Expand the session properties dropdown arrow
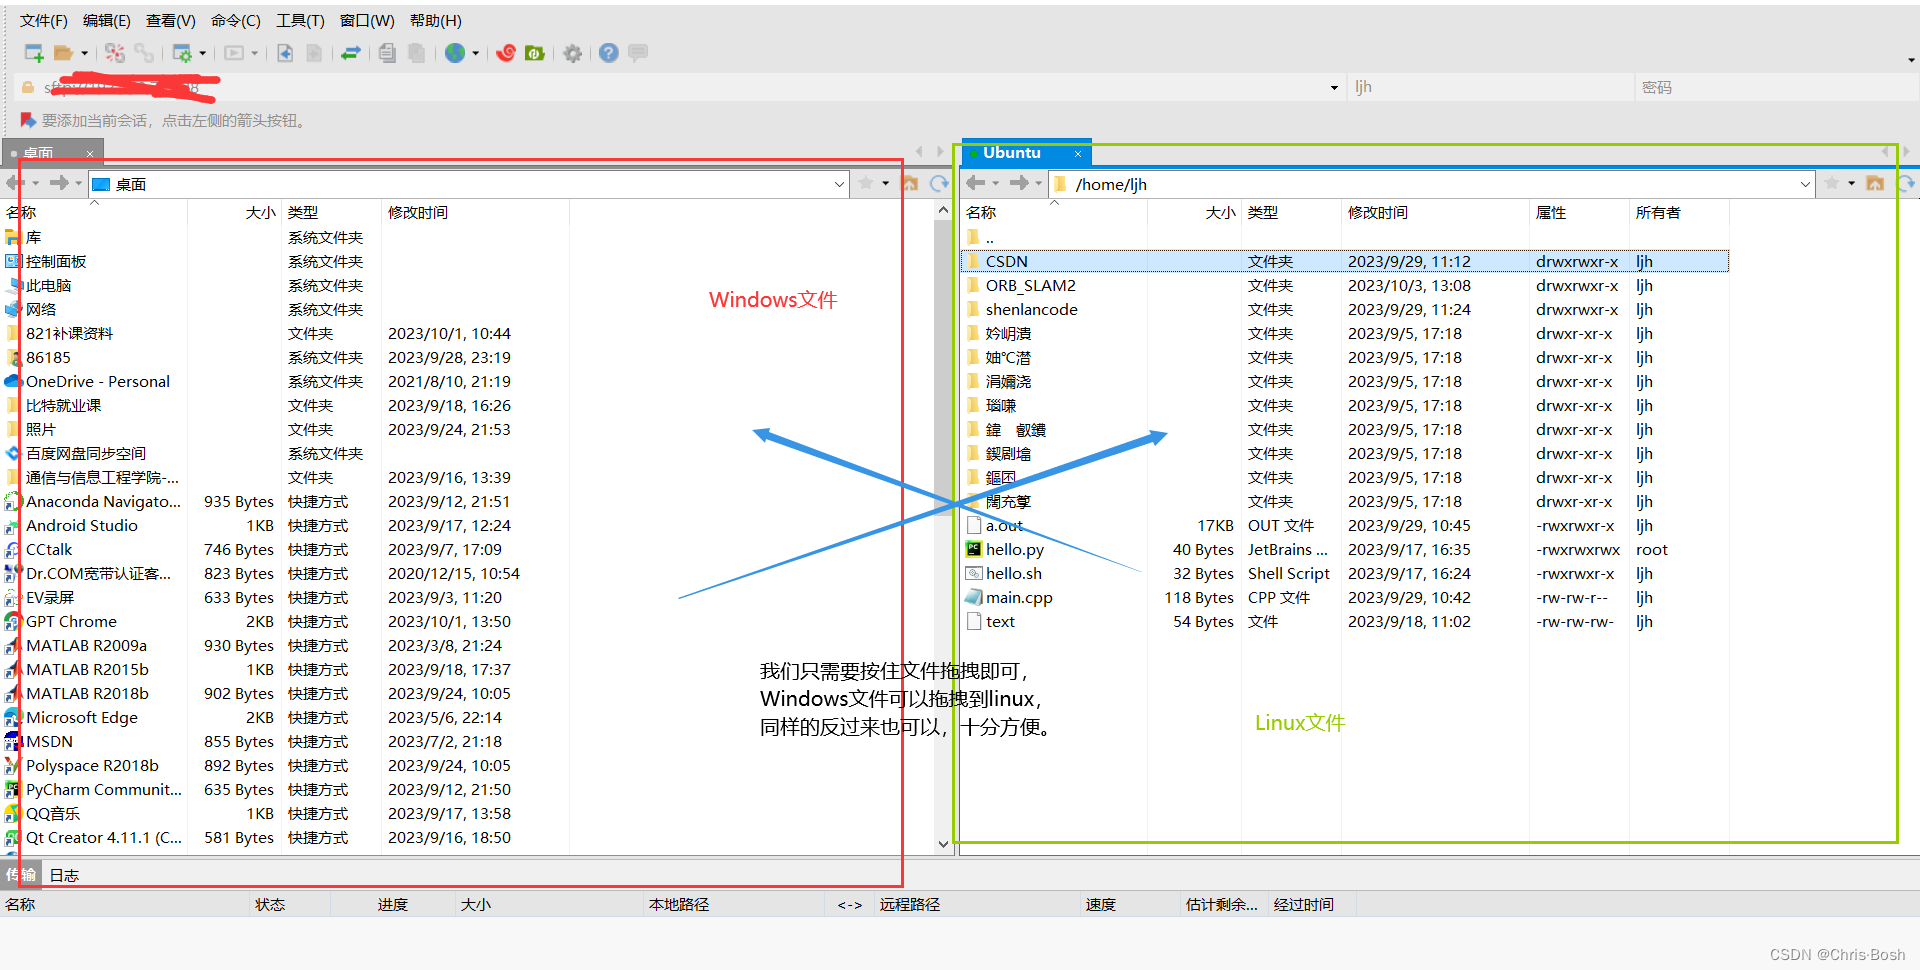This screenshot has width=1920, height=970. 203,53
